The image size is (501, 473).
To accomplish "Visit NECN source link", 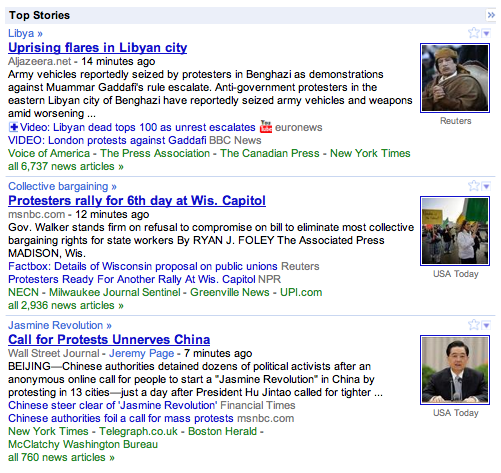I will click(x=23, y=292).
